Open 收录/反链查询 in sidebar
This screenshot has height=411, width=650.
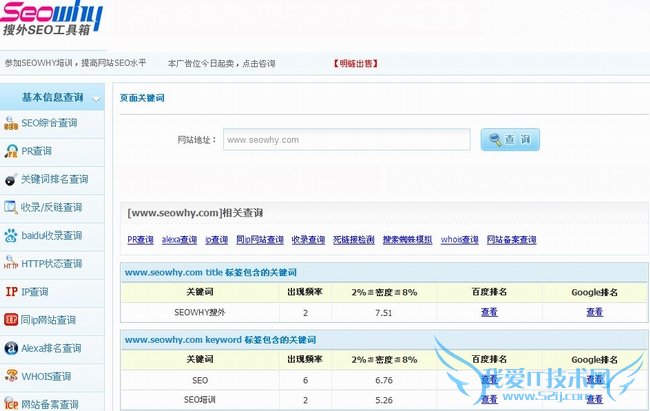pos(52,207)
